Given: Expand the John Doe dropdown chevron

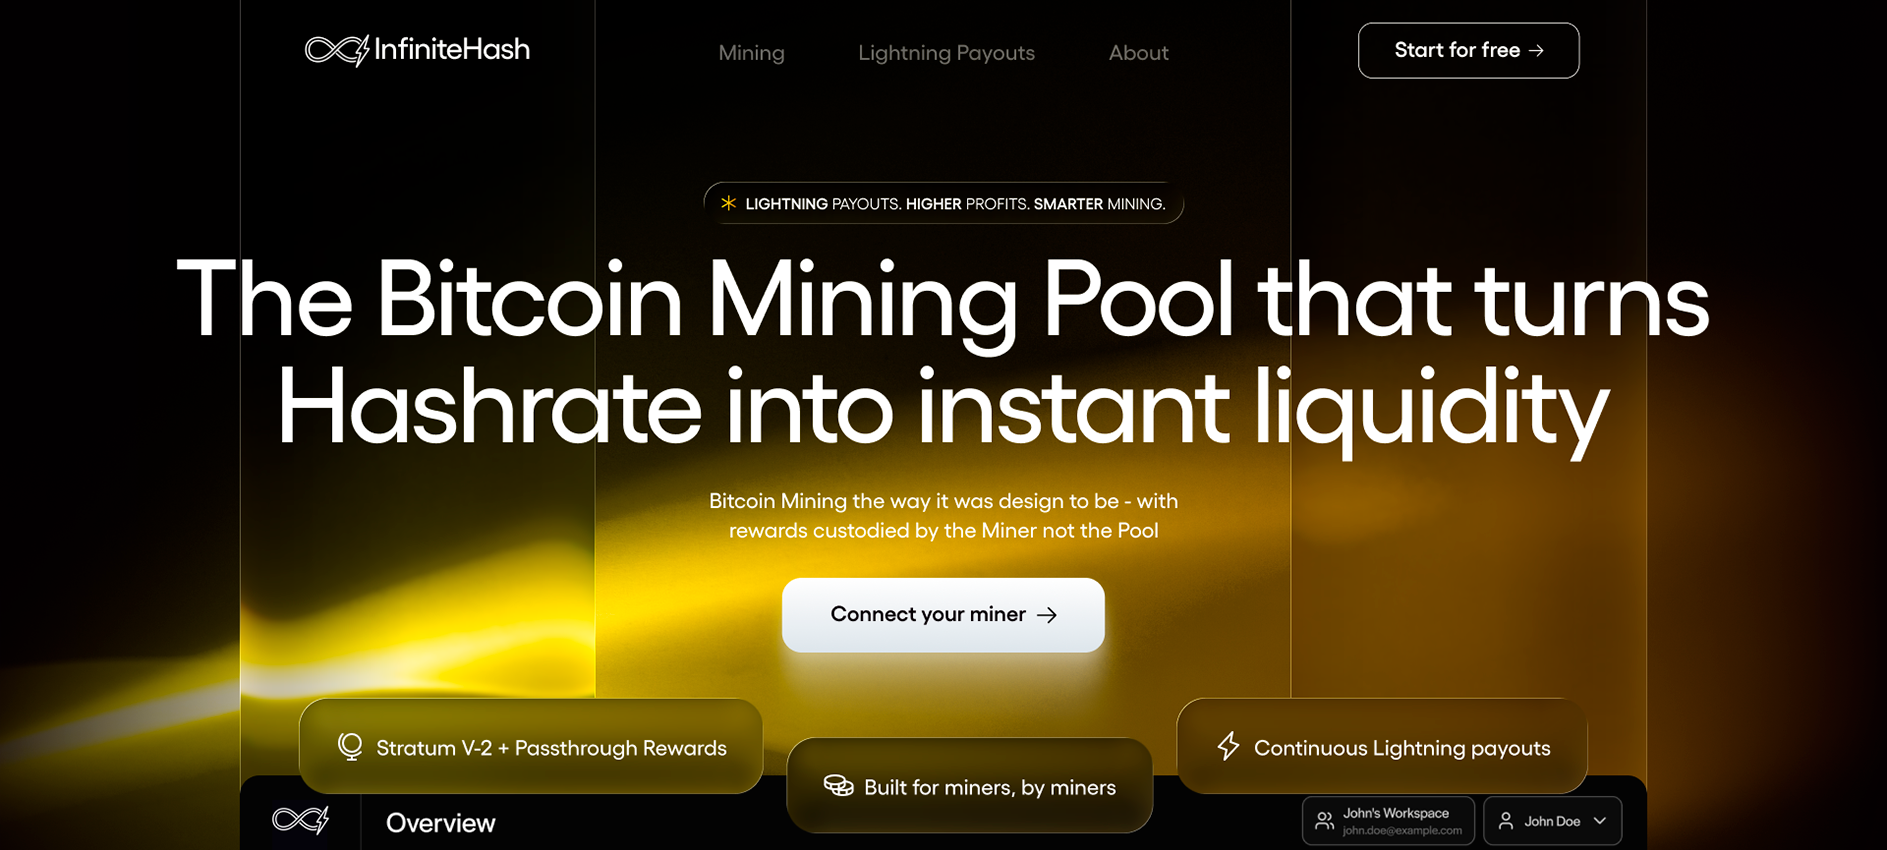Looking at the screenshot, I should coord(1600,821).
